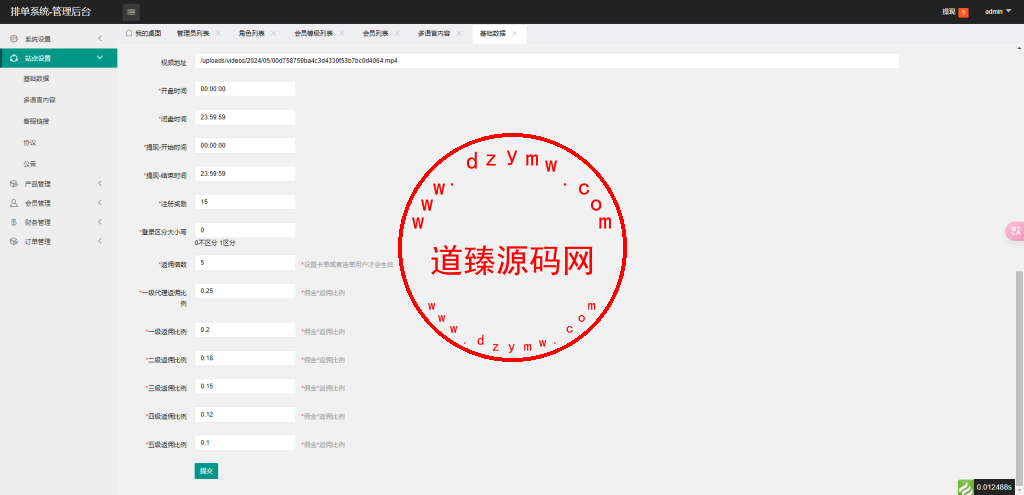Close the 管理员列表 tab
1024x495 pixels.
point(218,33)
